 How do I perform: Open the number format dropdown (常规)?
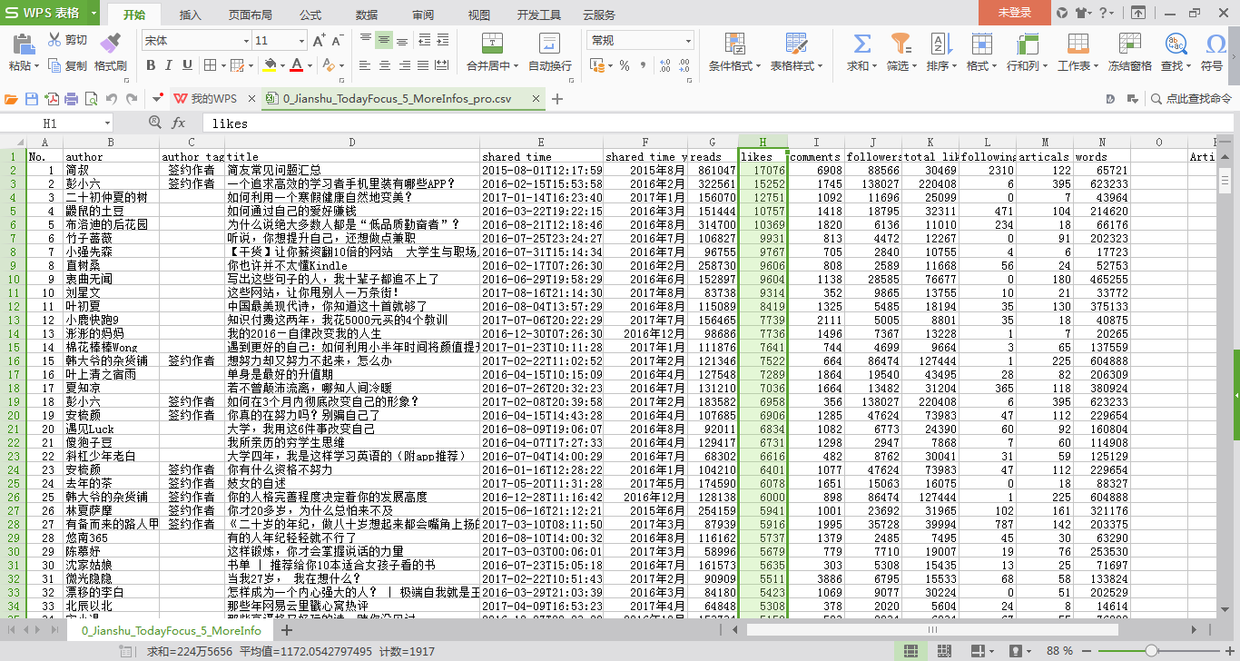tap(688, 41)
